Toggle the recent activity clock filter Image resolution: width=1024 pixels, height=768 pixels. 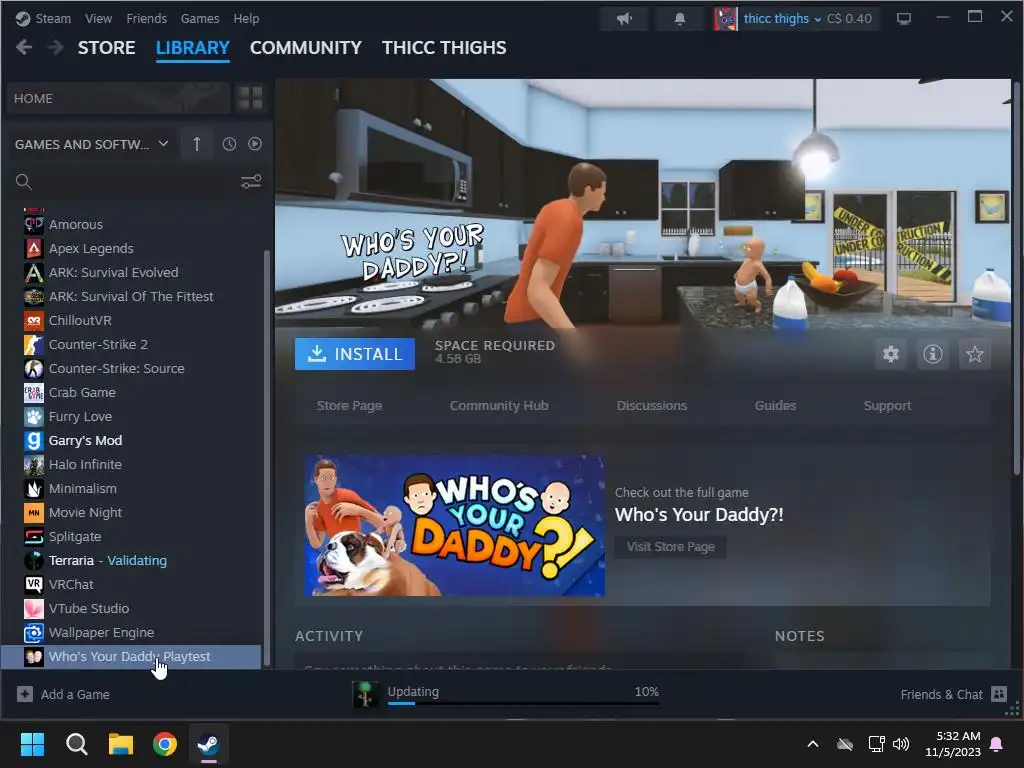point(229,144)
